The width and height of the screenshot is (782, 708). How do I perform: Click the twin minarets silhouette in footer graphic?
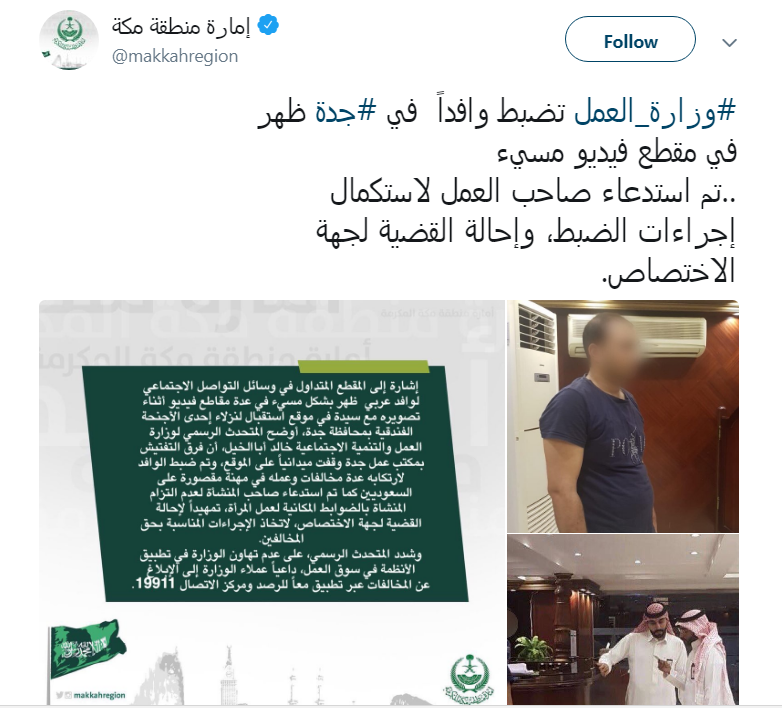pos(306,686)
